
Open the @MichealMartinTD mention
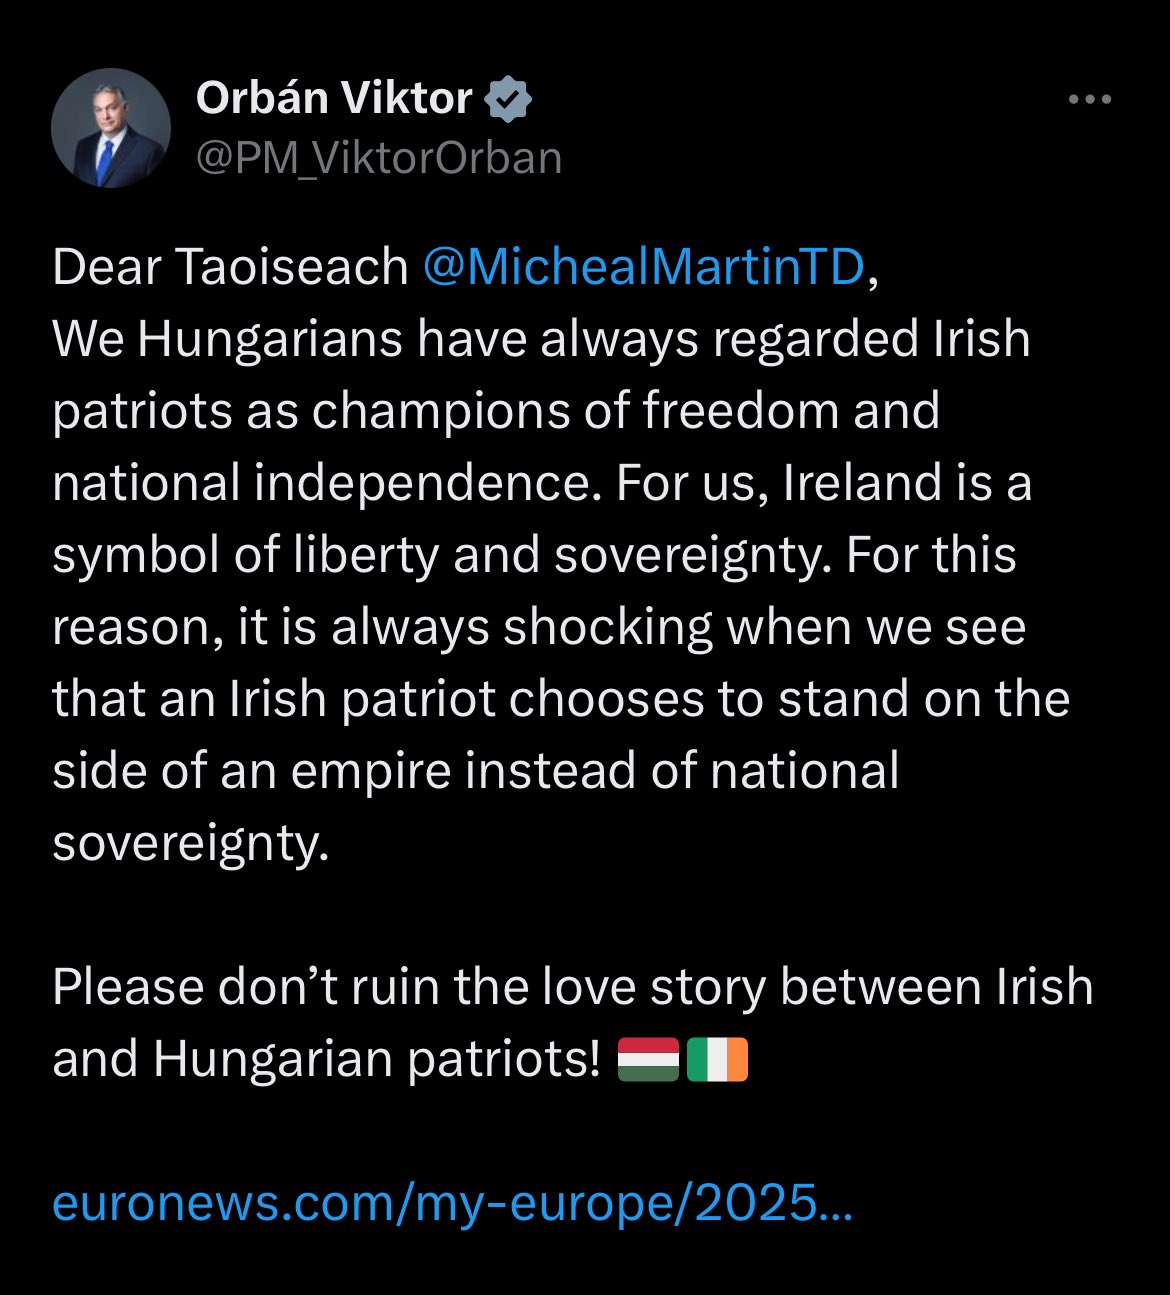[x=644, y=267]
